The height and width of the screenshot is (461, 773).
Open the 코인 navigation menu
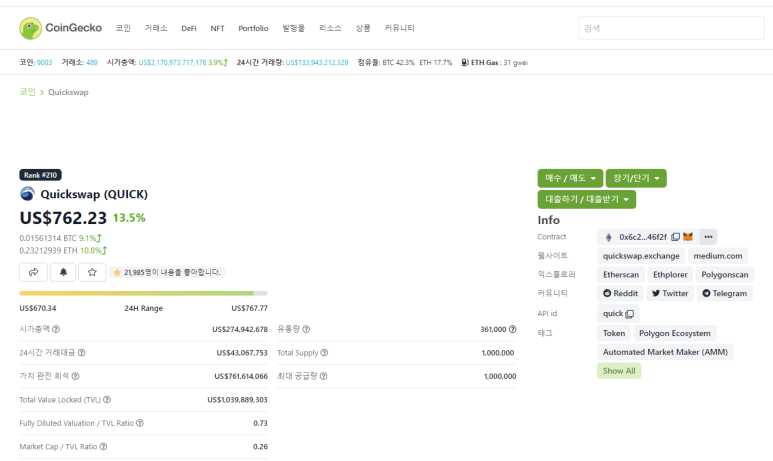click(x=123, y=28)
